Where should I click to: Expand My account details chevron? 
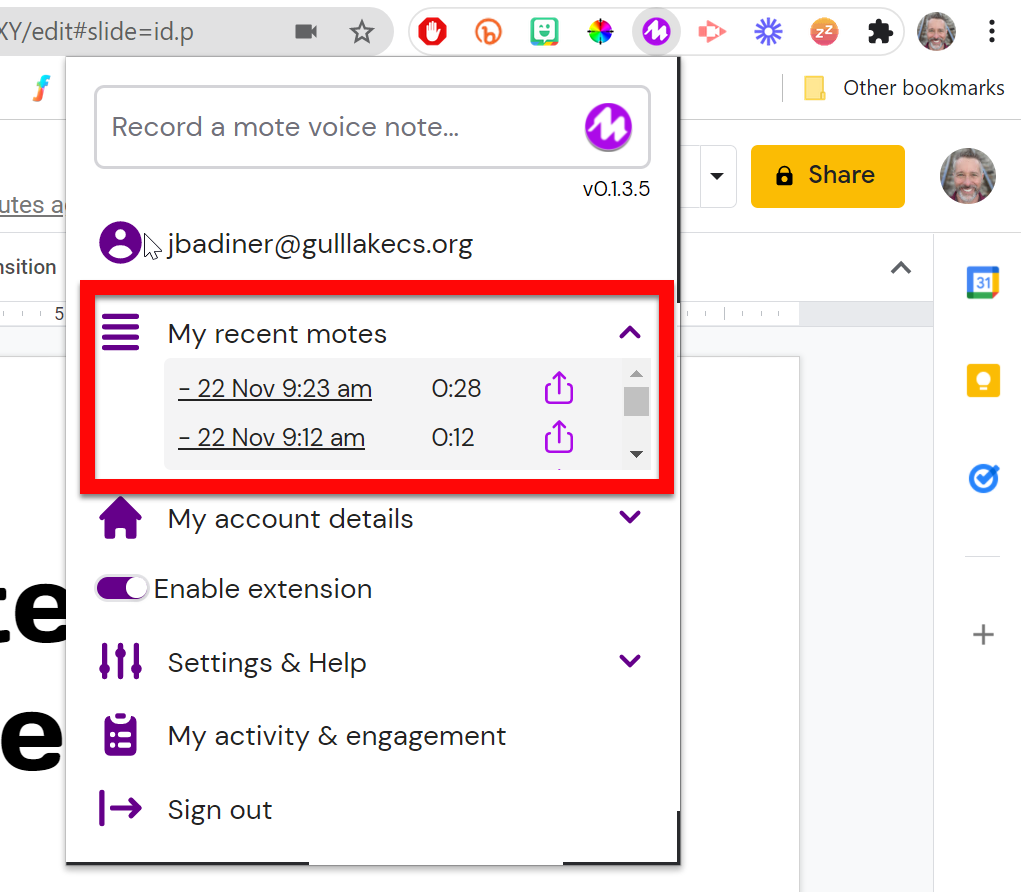tap(630, 517)
